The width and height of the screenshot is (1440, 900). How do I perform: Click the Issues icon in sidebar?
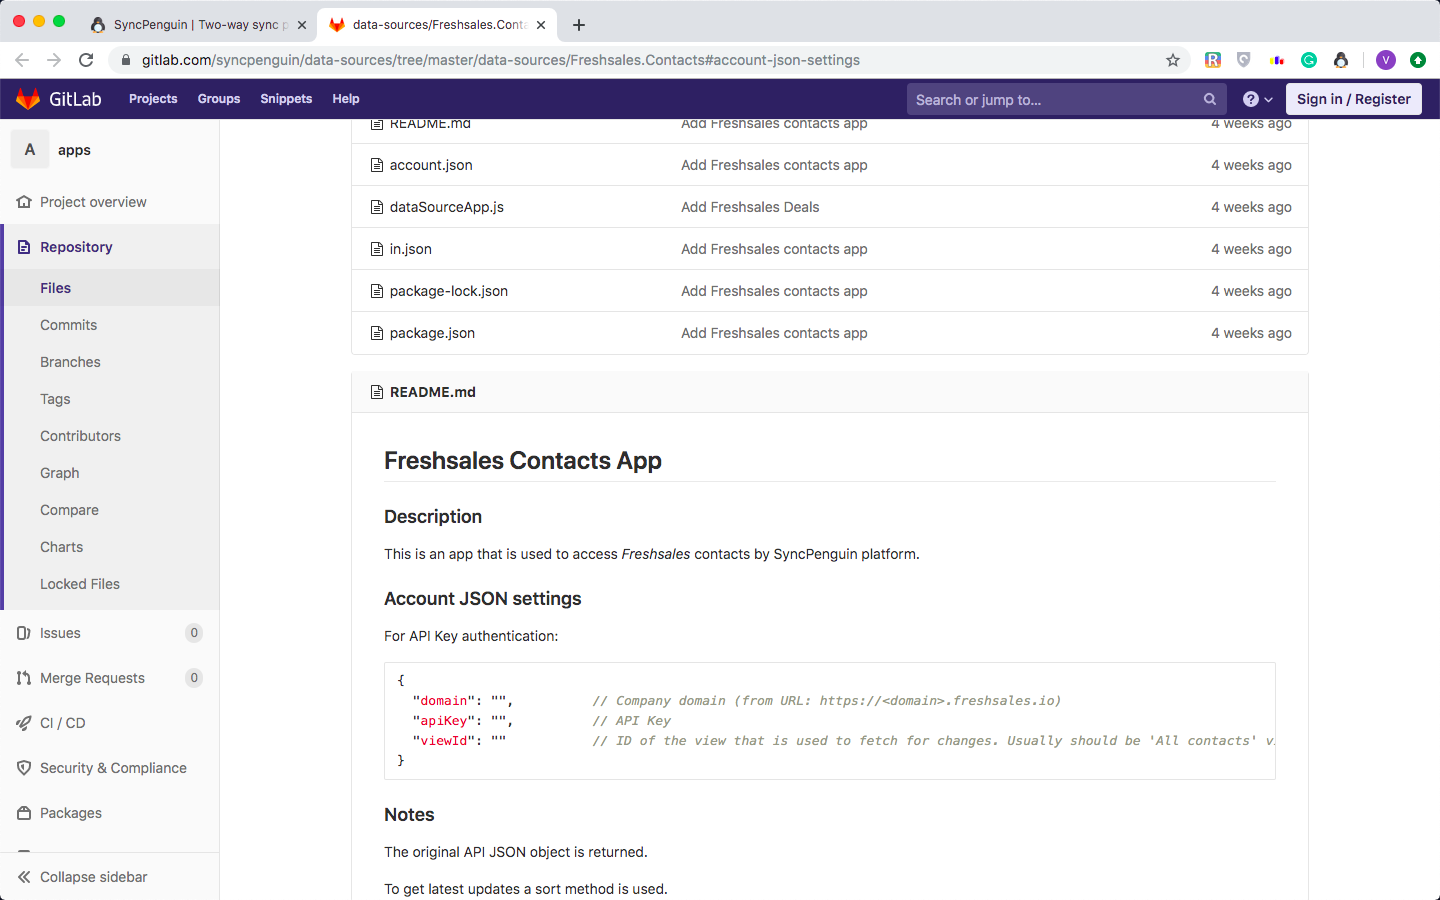point(24,633)
